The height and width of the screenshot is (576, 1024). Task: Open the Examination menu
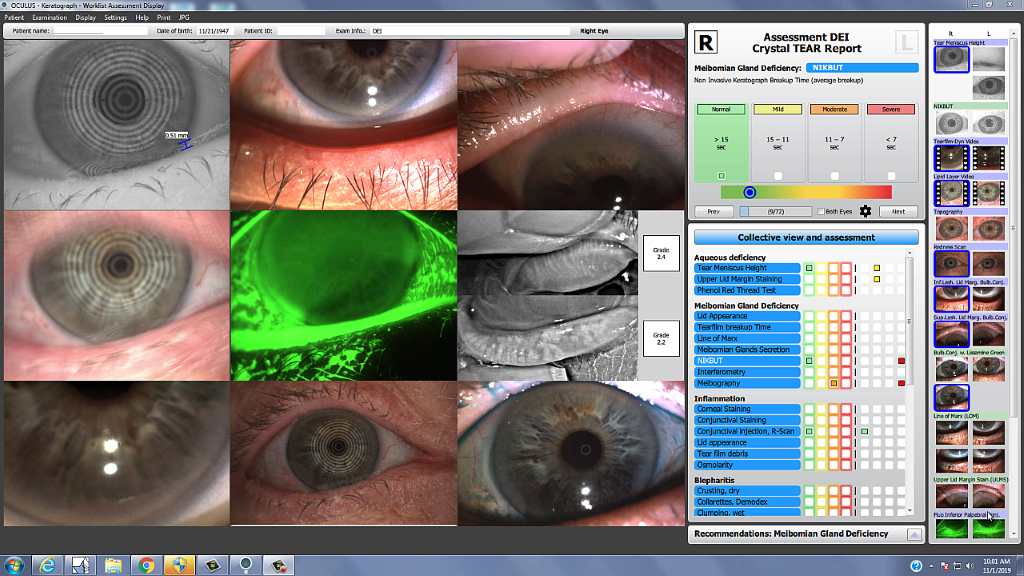tap(48, 18)
